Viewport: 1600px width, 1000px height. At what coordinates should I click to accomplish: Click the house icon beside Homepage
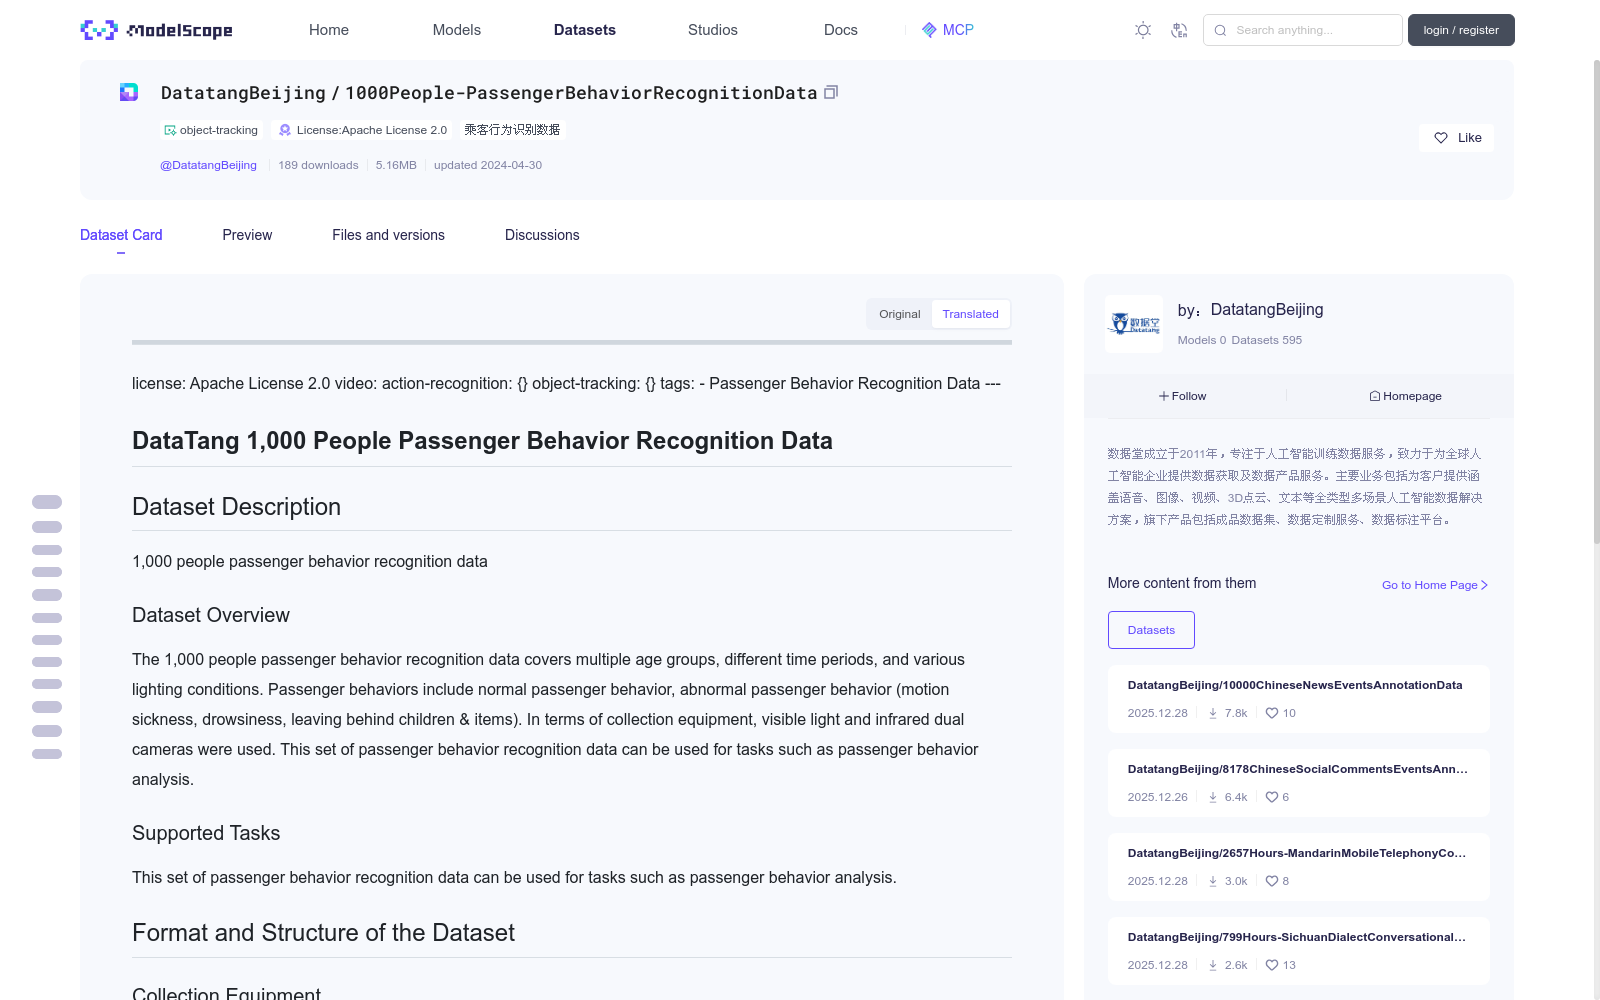pos(1375,396)
